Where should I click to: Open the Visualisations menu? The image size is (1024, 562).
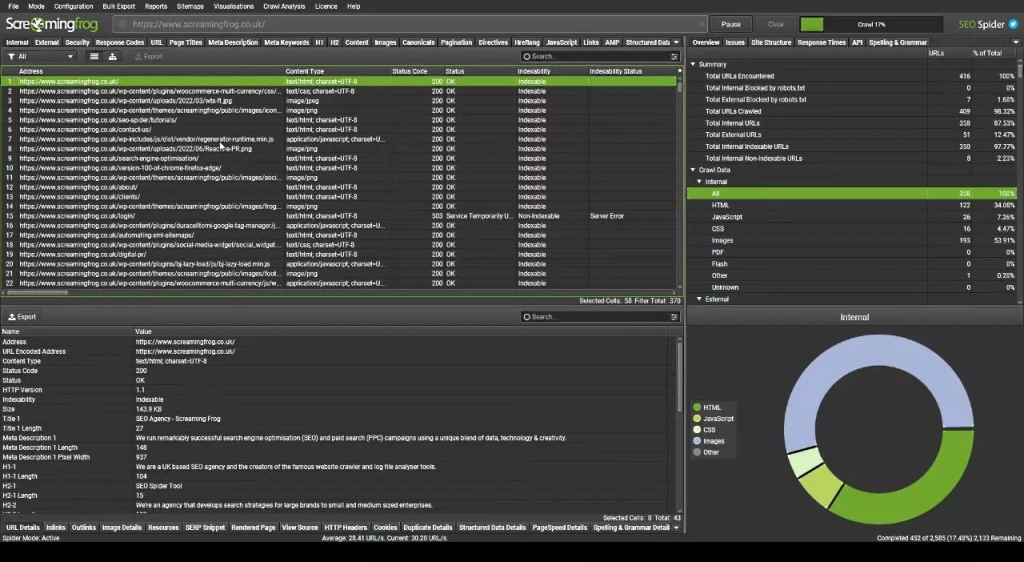click(233, 7)
